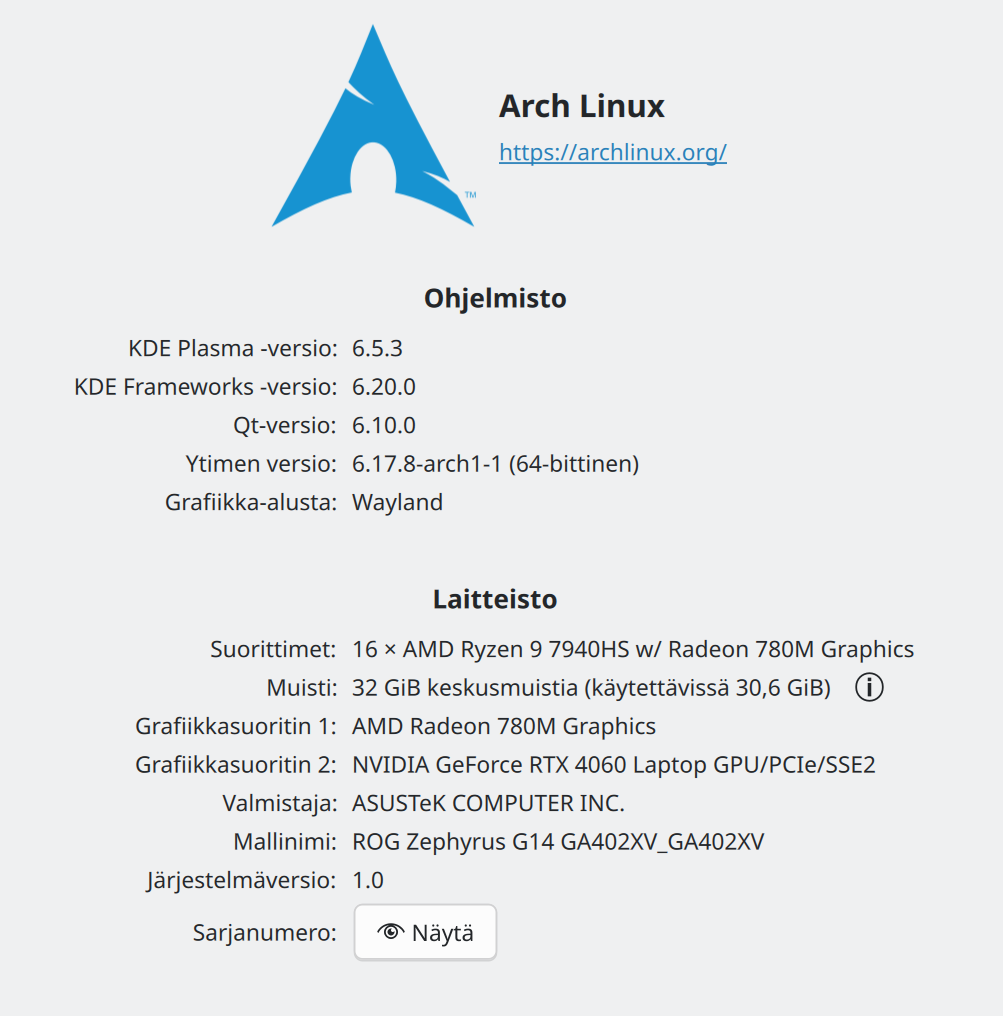
Task: Click the Järjestelmäversio value 1.0
Action: (x=367, y=881)
